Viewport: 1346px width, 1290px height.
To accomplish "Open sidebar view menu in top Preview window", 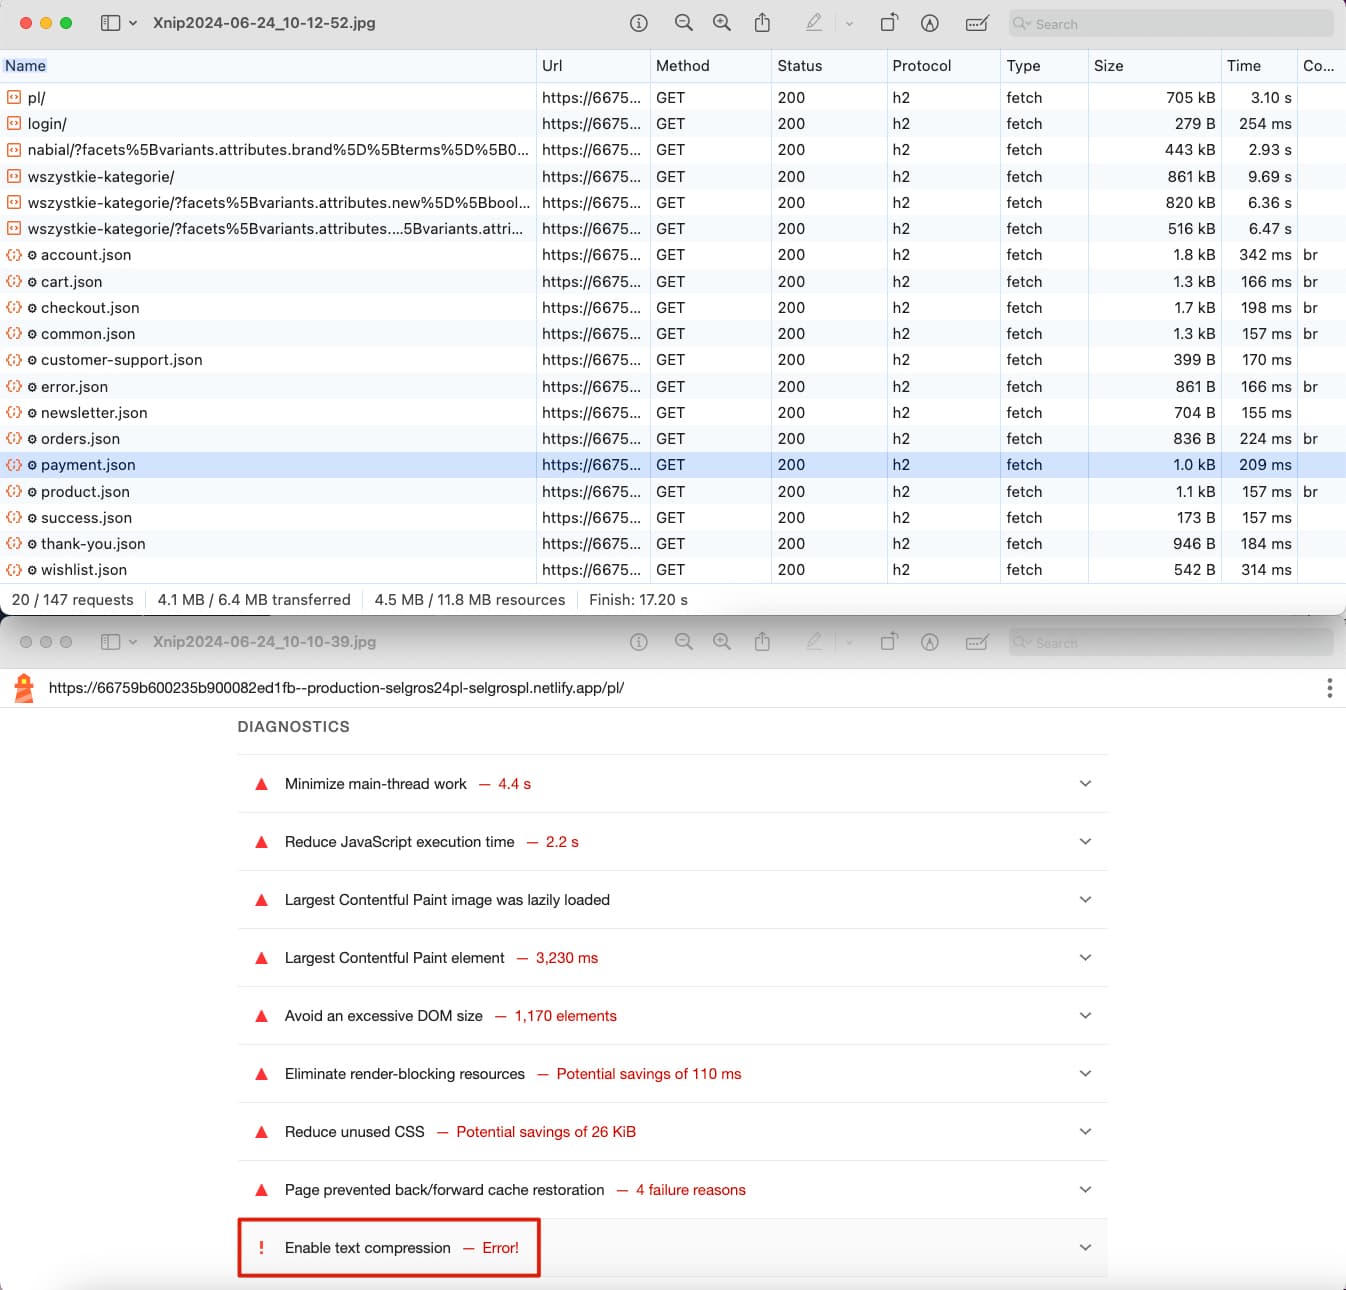I will [x=110, y=23].
